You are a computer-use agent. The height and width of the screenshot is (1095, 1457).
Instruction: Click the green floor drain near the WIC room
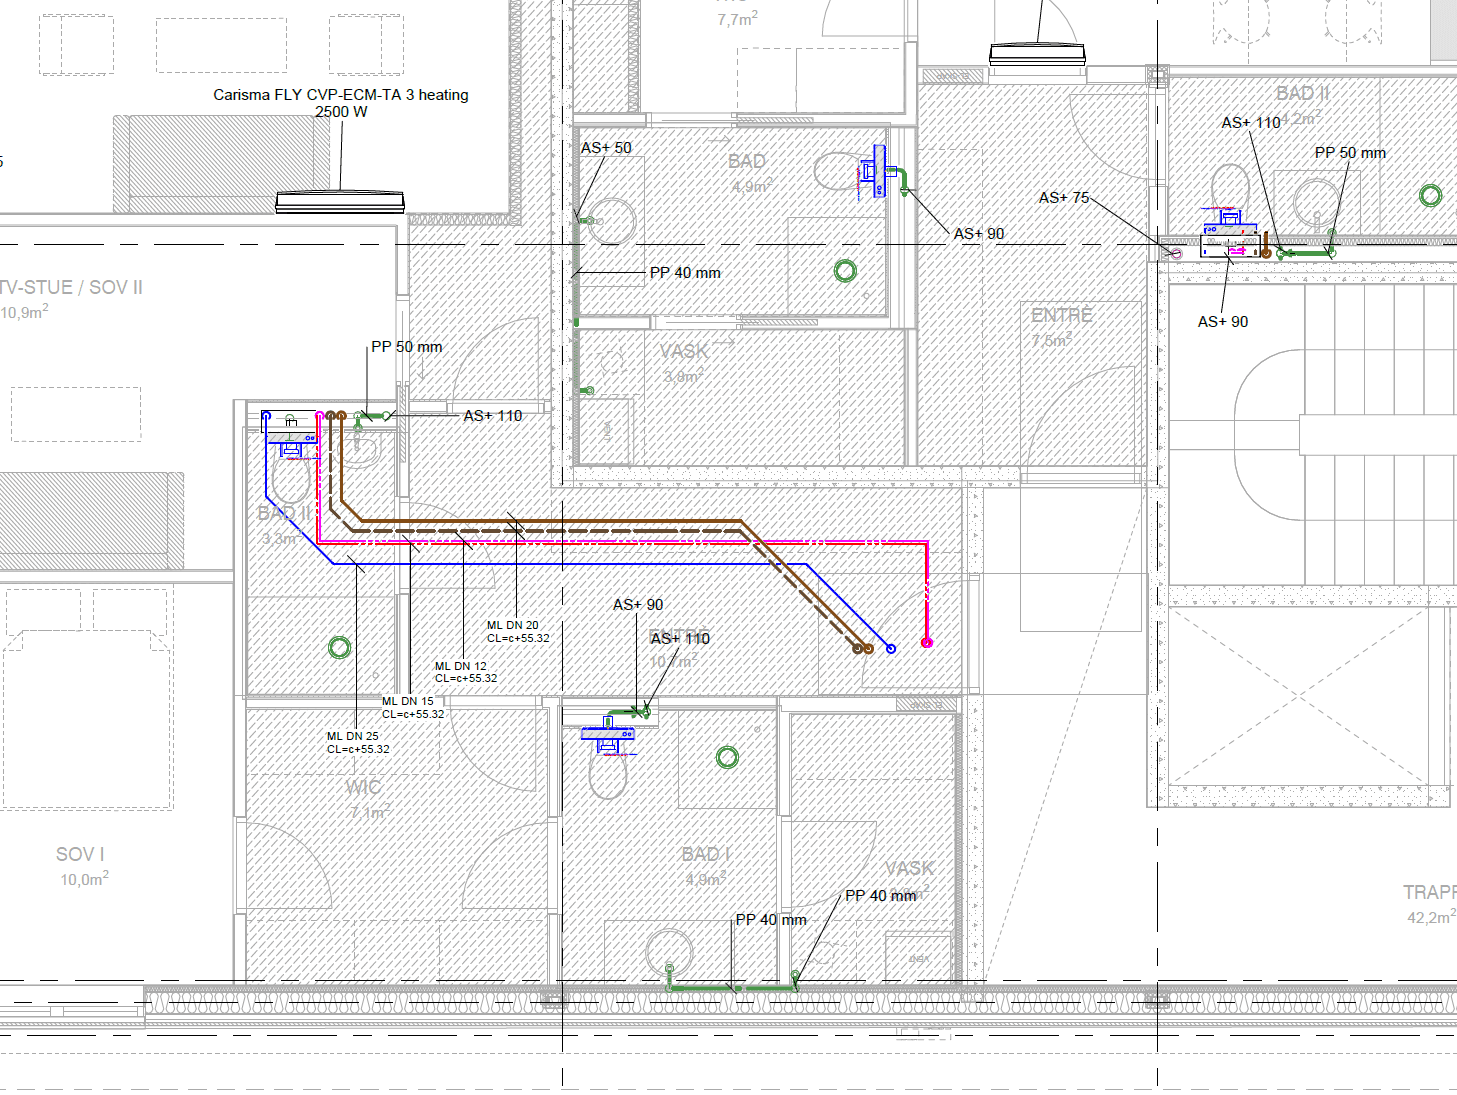point(340,647)
